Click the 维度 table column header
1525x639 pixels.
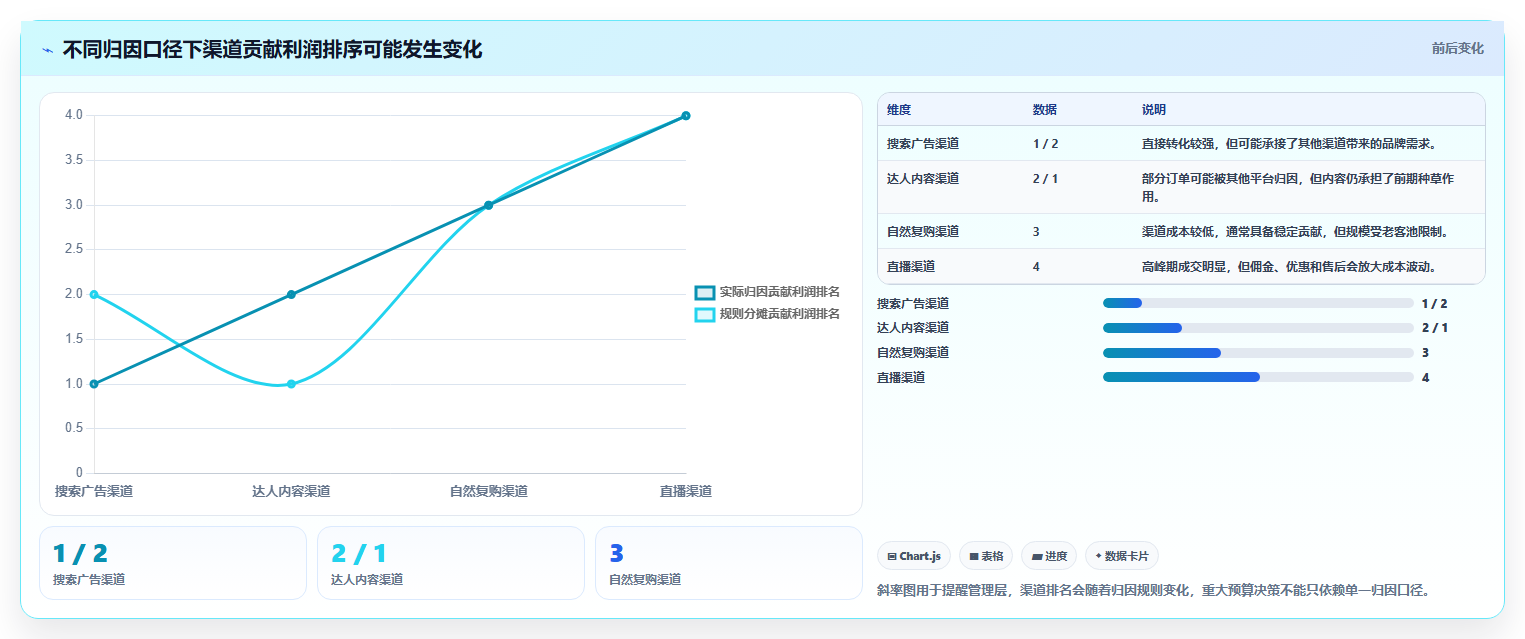pyautogui.click(x=899, y=110)
